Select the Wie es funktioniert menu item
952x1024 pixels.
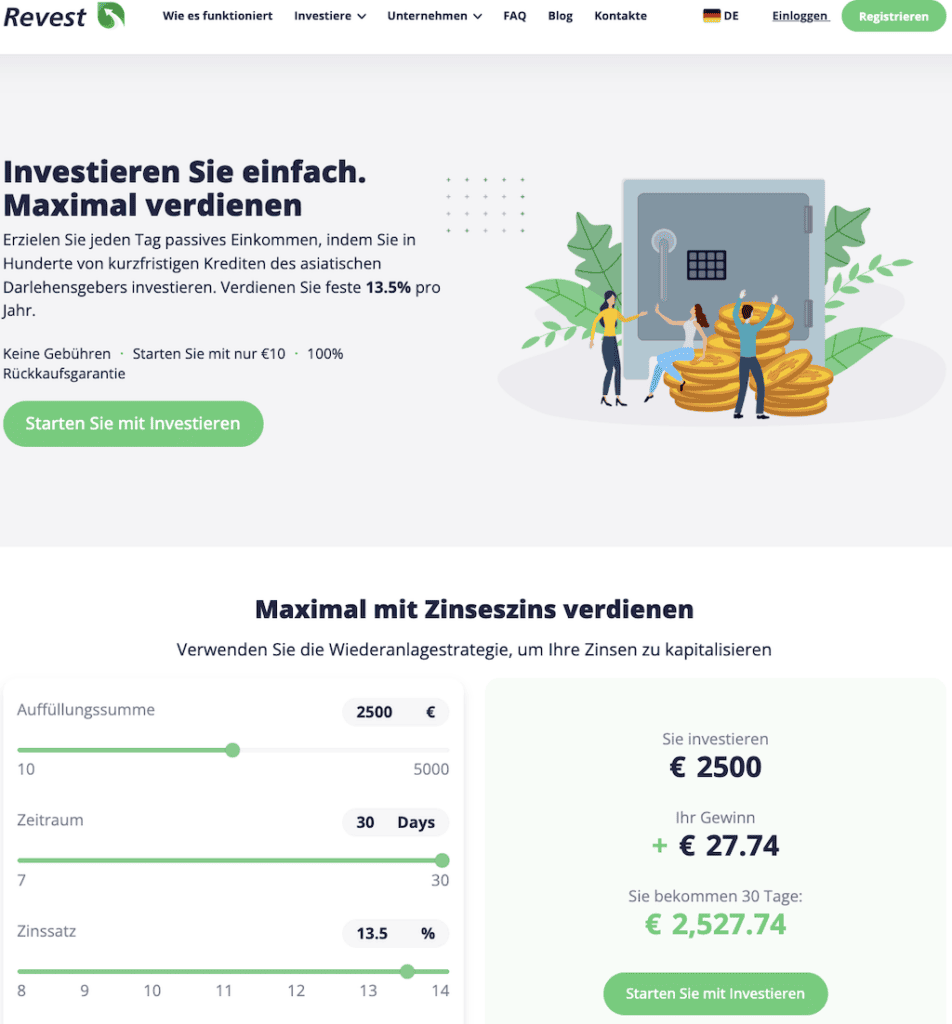[218, 16]
